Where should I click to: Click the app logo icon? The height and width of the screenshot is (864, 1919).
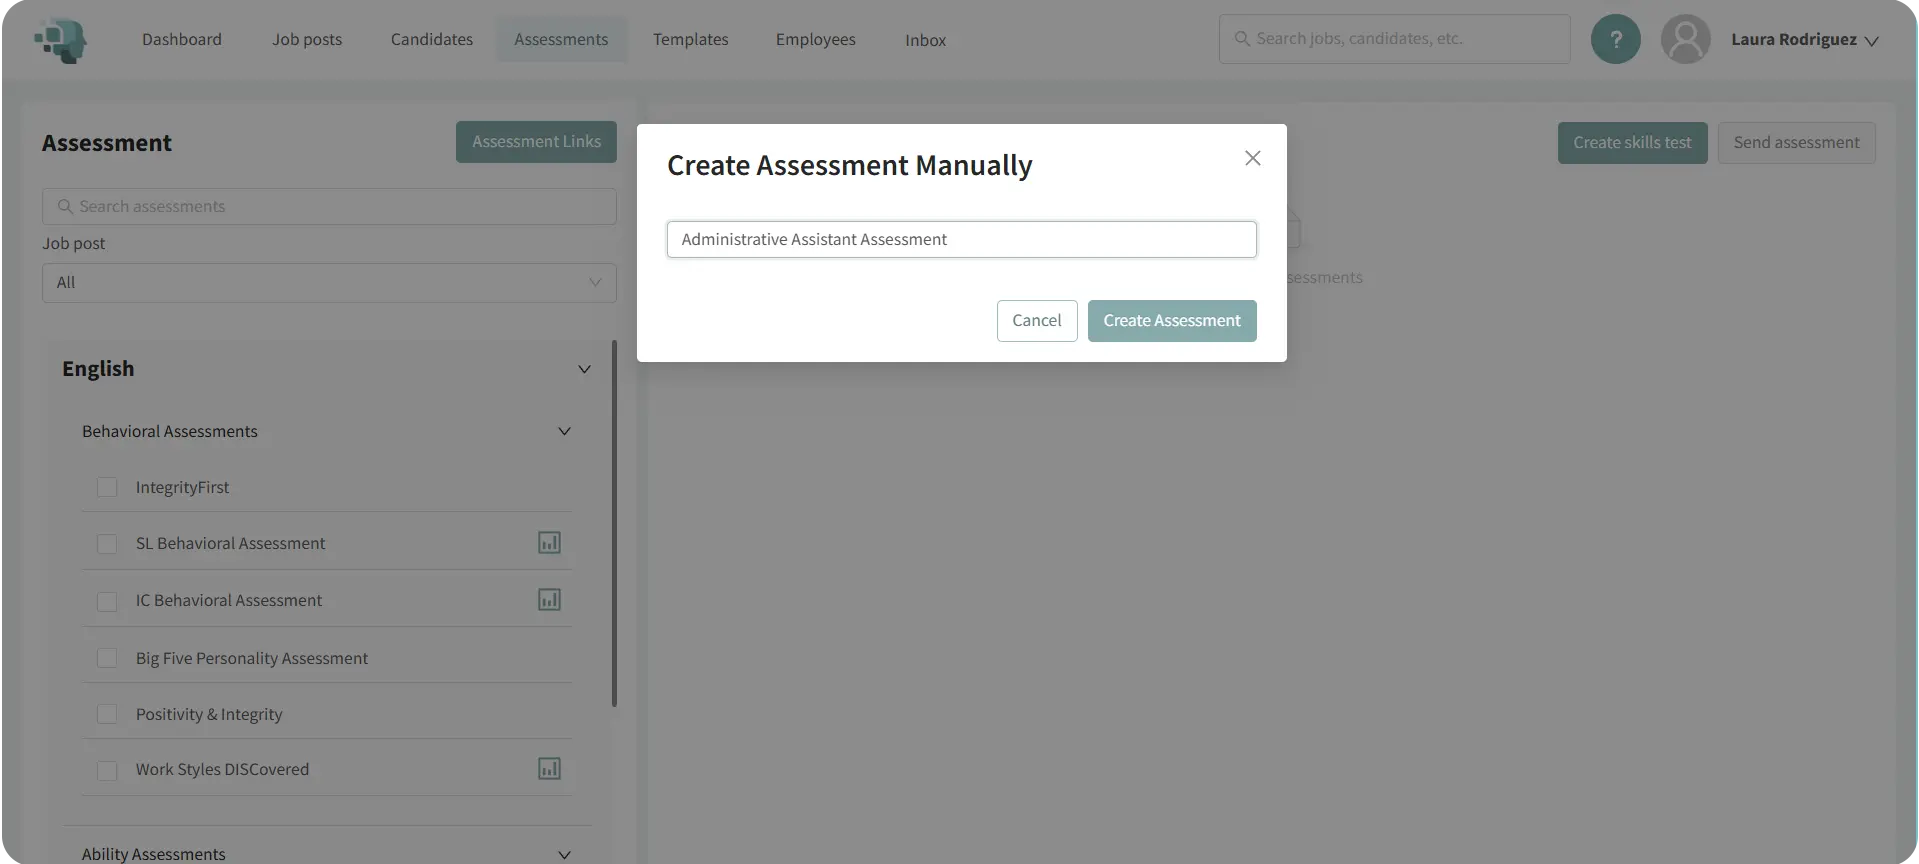(x=61, y=40)
